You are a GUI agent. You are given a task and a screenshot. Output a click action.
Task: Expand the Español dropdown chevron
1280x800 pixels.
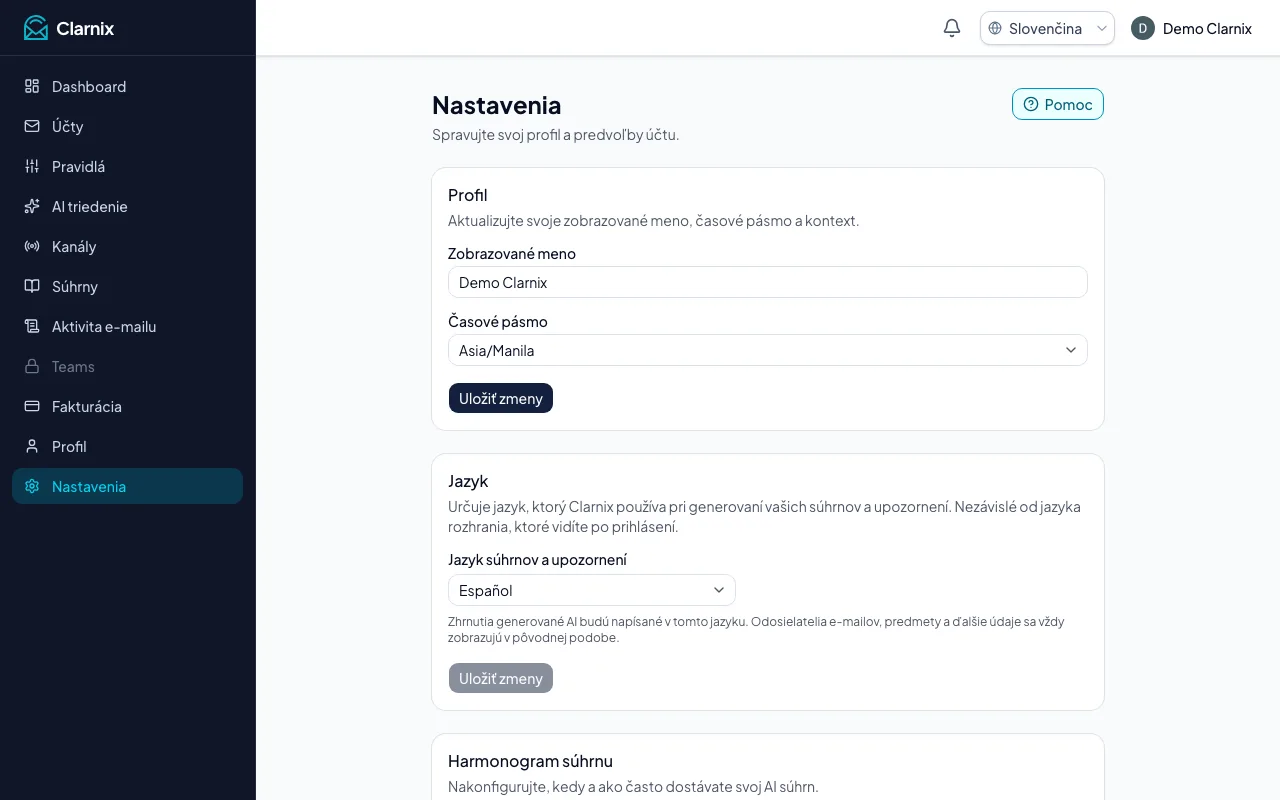click(x=719, y=590)
